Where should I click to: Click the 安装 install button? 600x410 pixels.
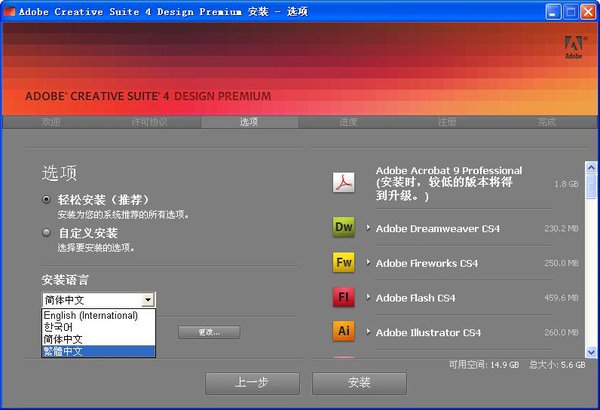click(x=359, y=383)
